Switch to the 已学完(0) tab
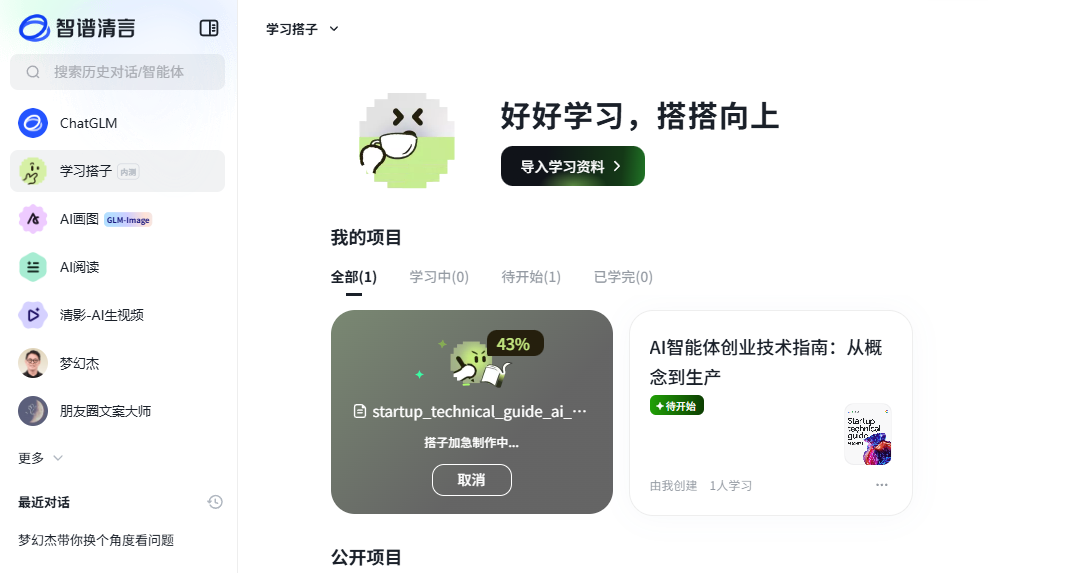The height and width of the screenshot is (573, 1072). coord(624,277)
